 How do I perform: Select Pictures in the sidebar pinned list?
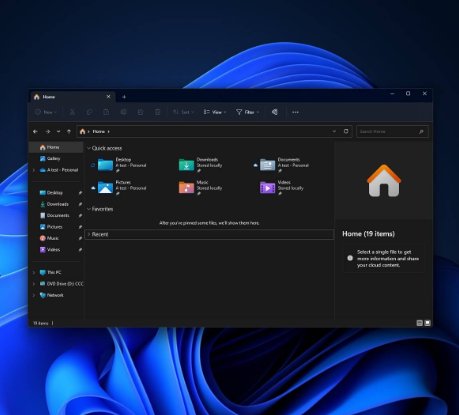[56, 227]
